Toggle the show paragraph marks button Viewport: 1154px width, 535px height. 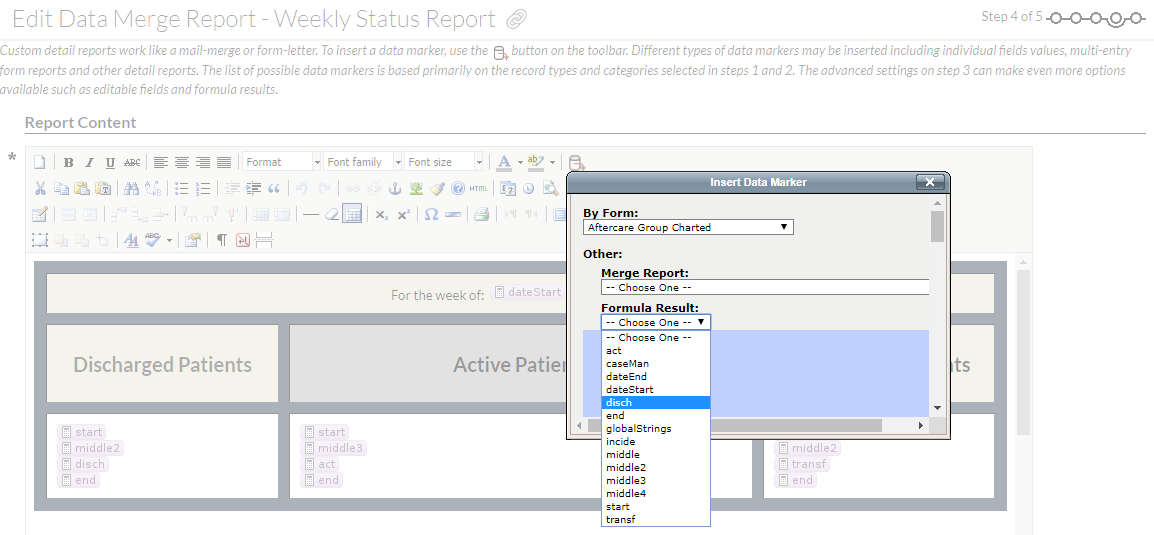(221, 240)
